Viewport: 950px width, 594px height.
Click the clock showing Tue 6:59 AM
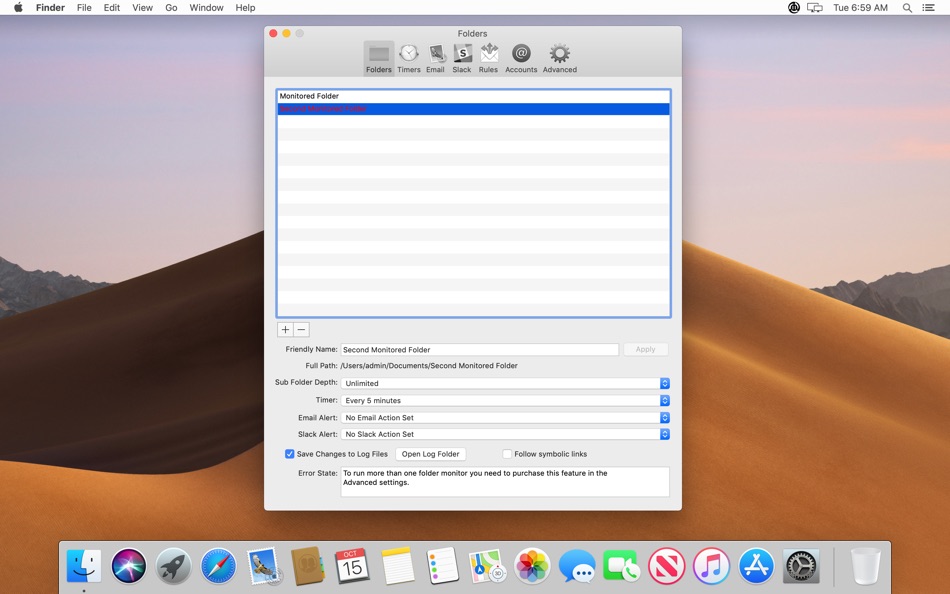pos(860,7)
